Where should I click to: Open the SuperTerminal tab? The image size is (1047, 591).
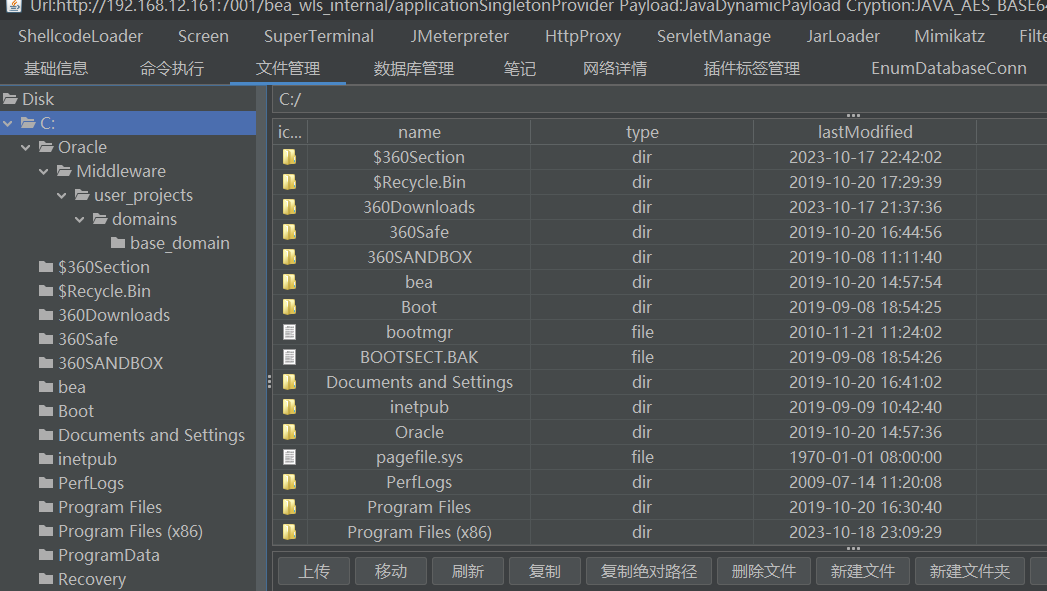tap(319, 36)
